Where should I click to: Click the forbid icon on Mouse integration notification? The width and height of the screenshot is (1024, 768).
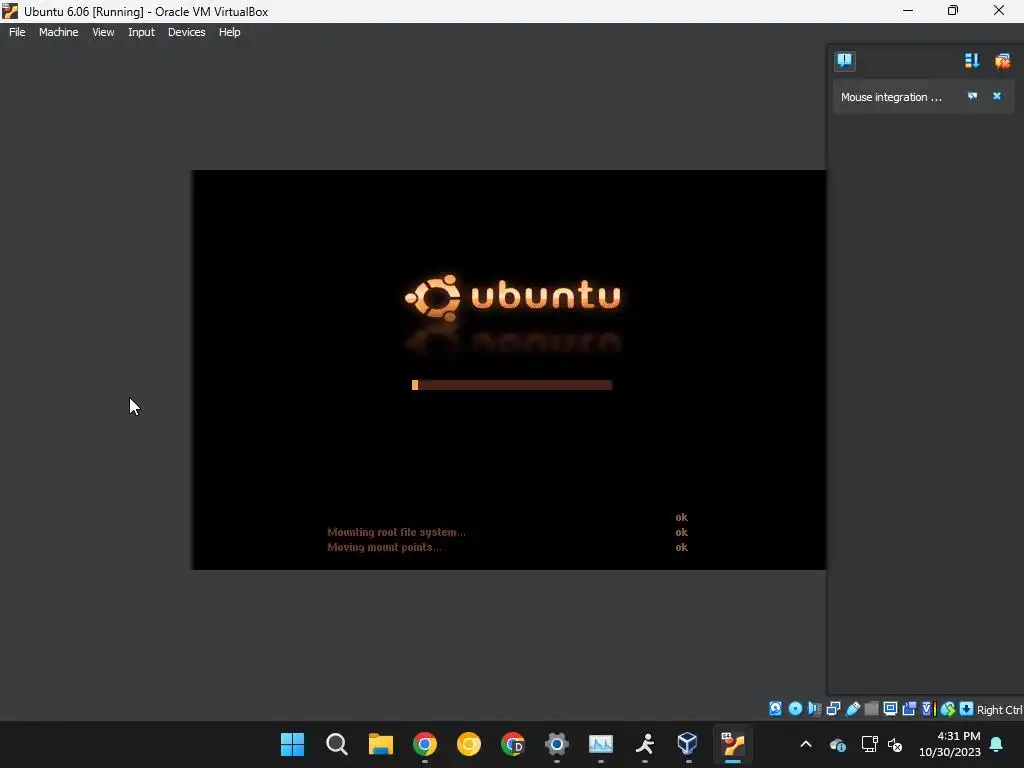coord(972,96)
